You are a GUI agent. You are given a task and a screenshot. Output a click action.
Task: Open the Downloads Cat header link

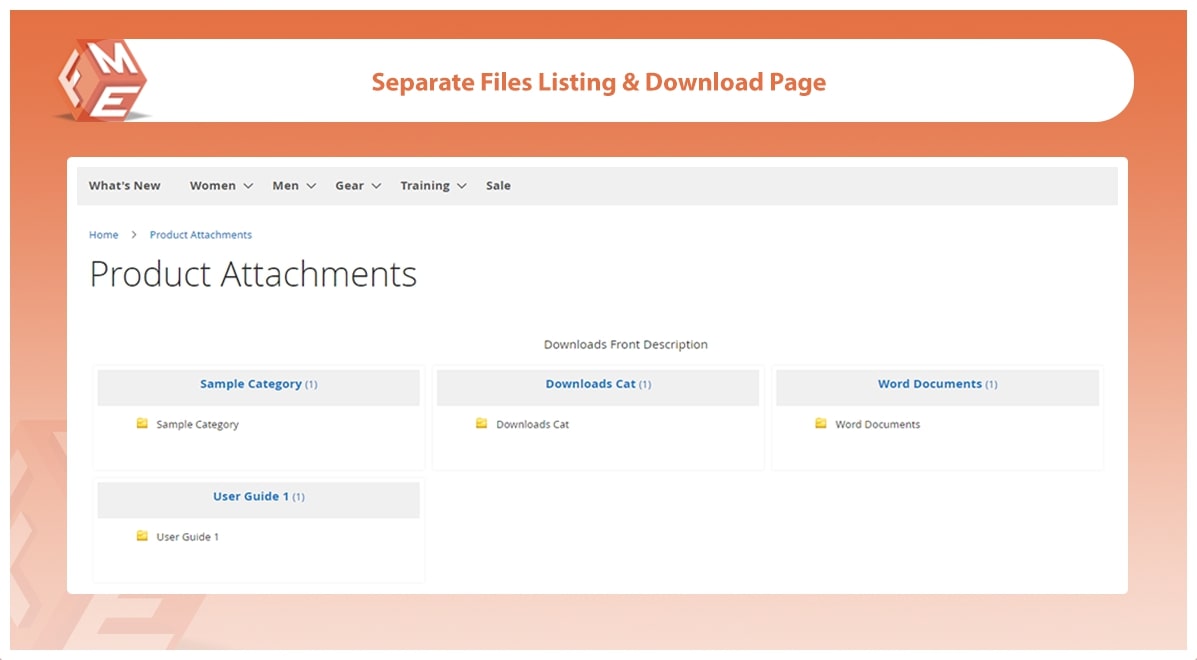590,384
